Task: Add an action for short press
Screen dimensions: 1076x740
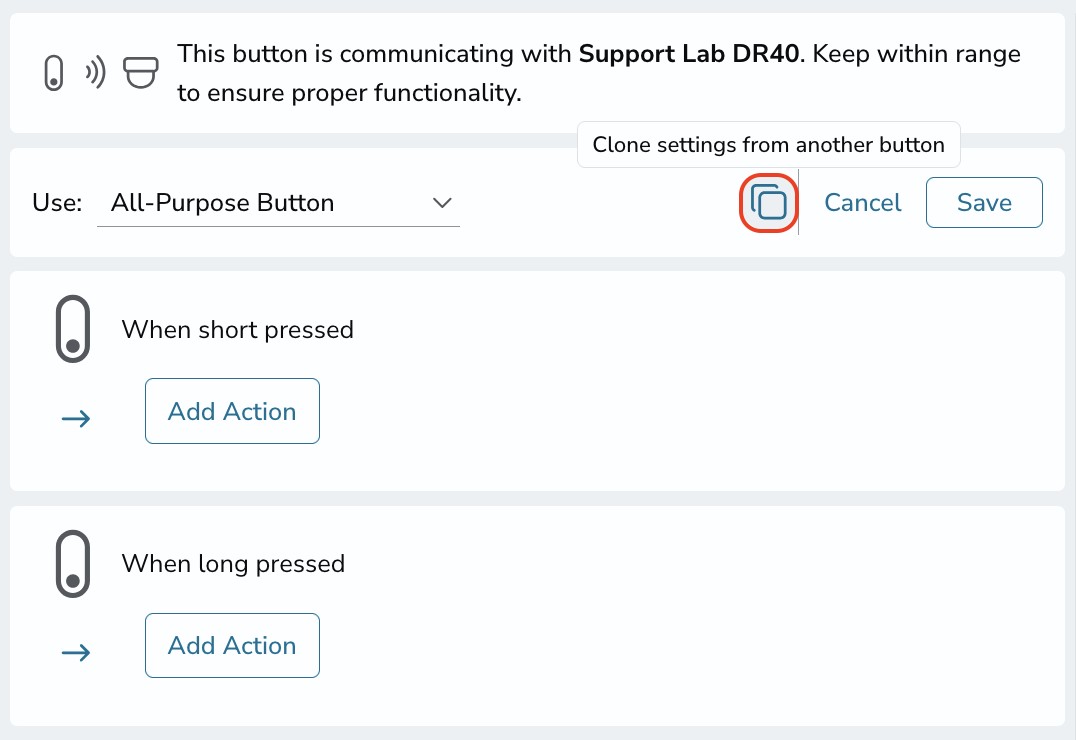Action: [232, 411]
